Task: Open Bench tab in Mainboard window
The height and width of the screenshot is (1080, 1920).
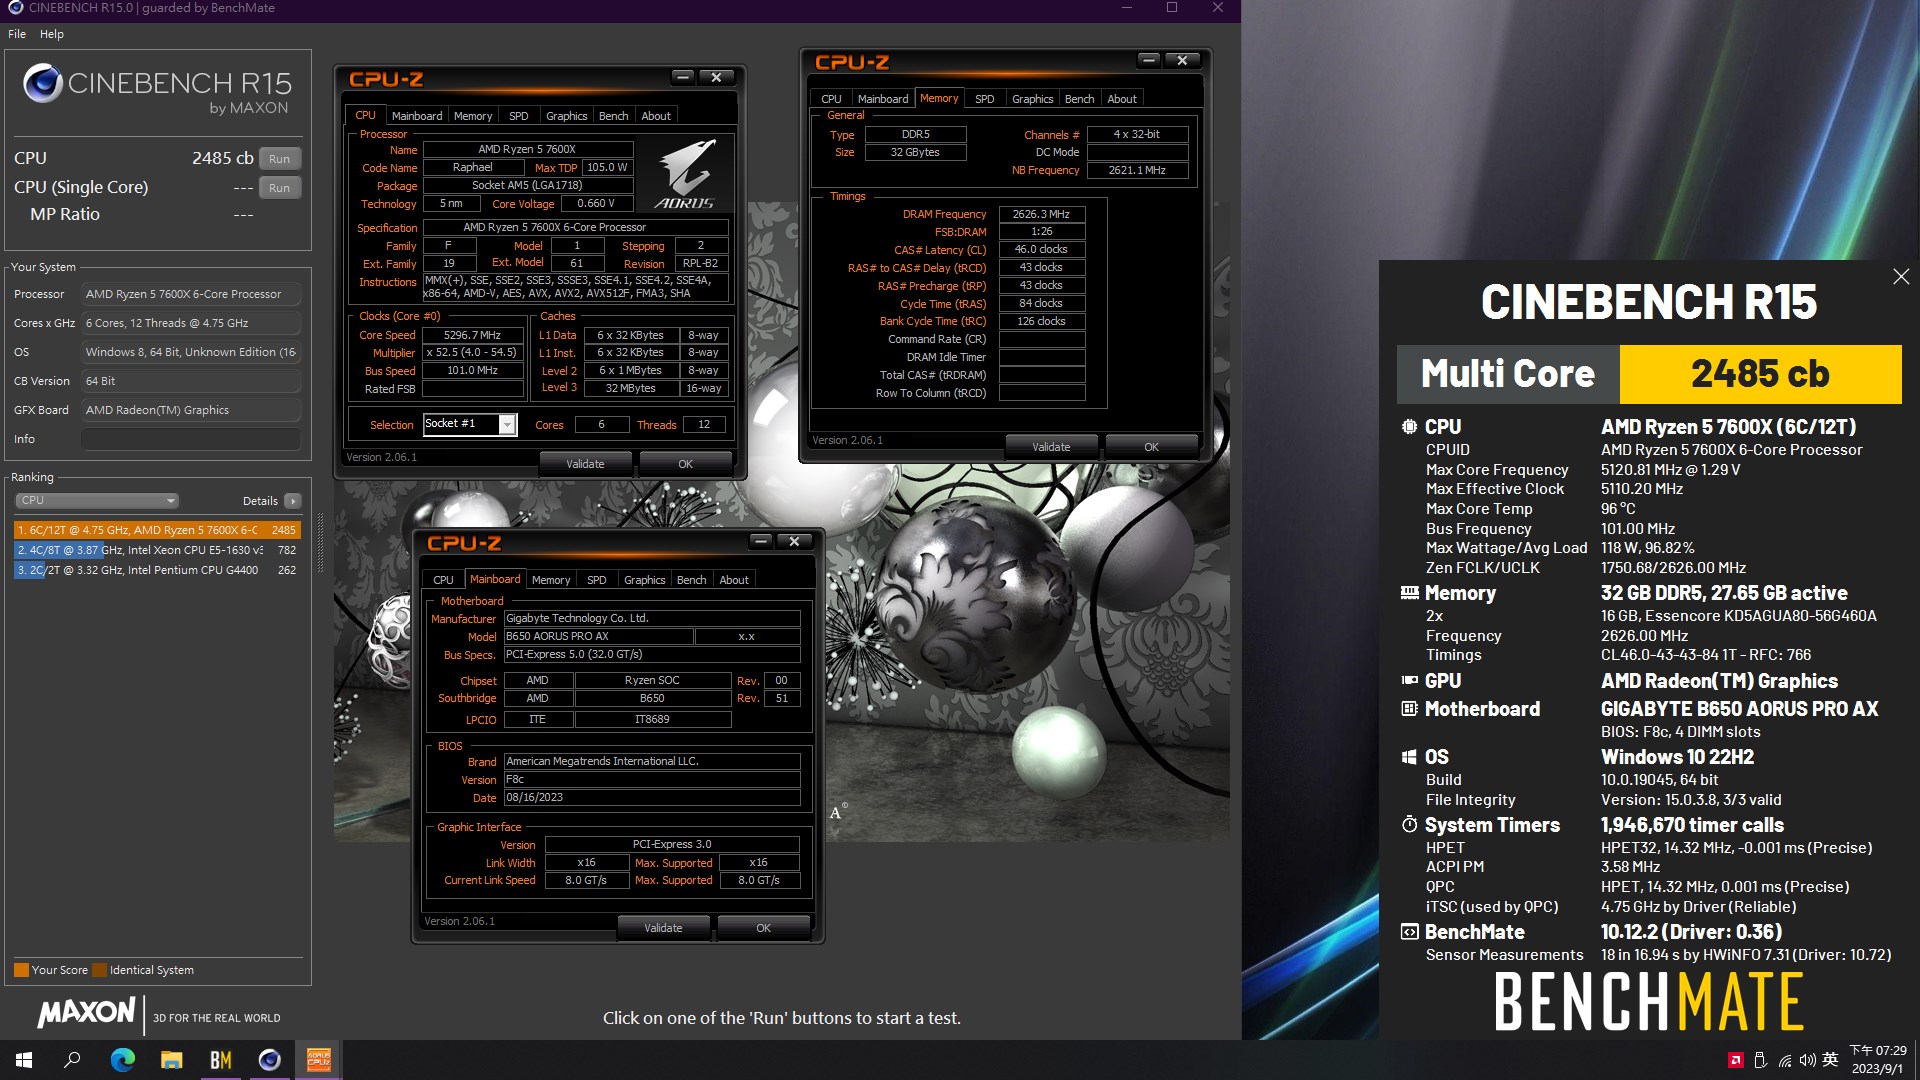Action: [691, 580]
